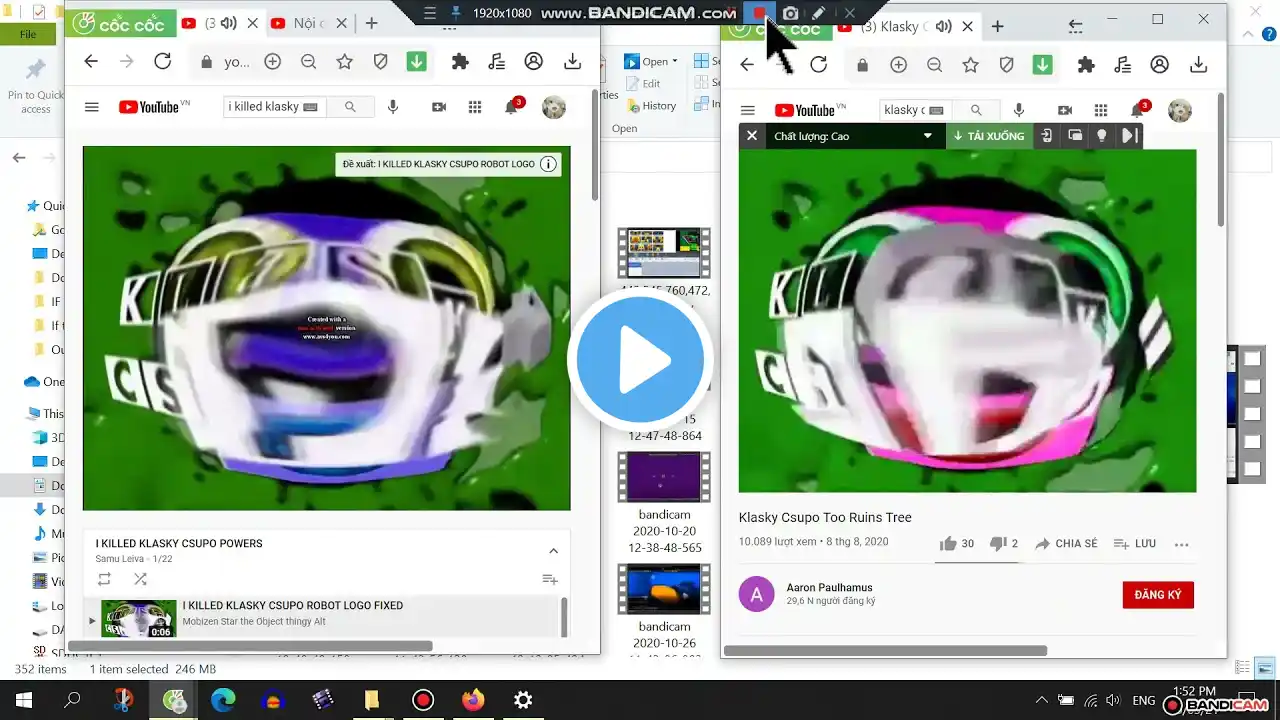Open the adblock shield icon
This screenshot has height=720, width=1280.
pos(380,61)
